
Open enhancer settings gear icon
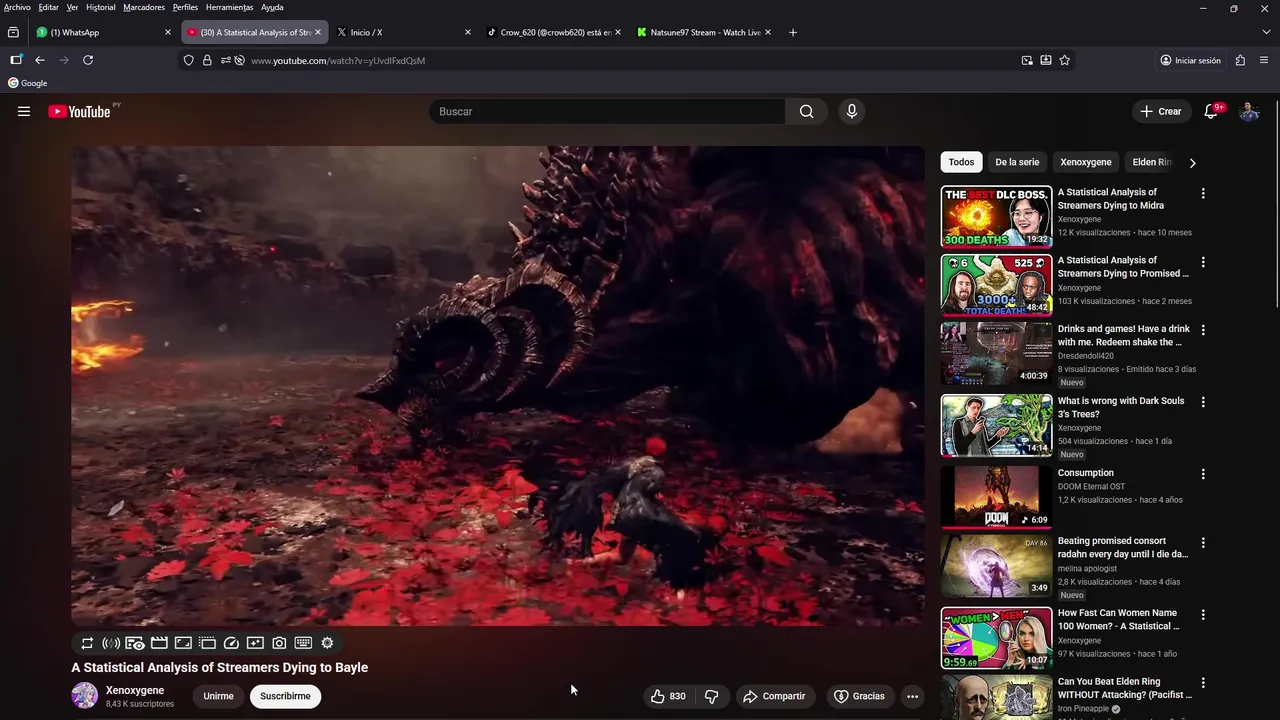point(327,643)
